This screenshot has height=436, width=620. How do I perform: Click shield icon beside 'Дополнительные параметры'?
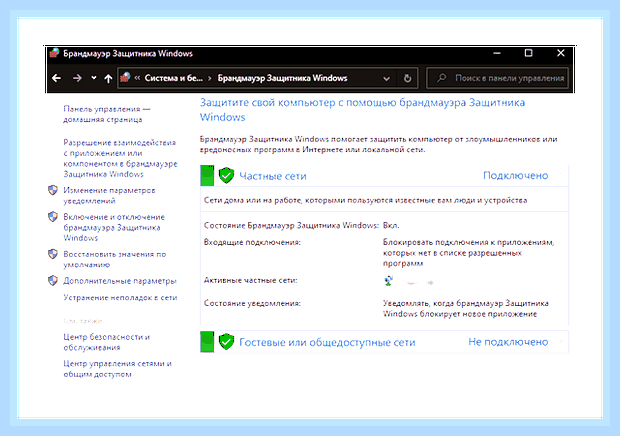[x=53, y=281]
